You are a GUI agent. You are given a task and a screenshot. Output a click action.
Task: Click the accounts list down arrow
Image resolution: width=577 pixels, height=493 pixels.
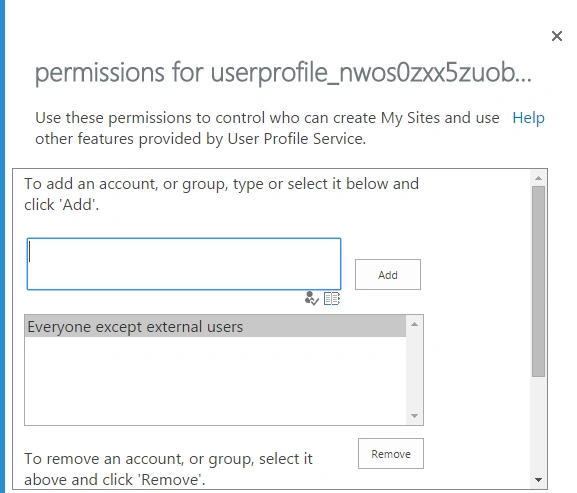click(x=414, y=416)
